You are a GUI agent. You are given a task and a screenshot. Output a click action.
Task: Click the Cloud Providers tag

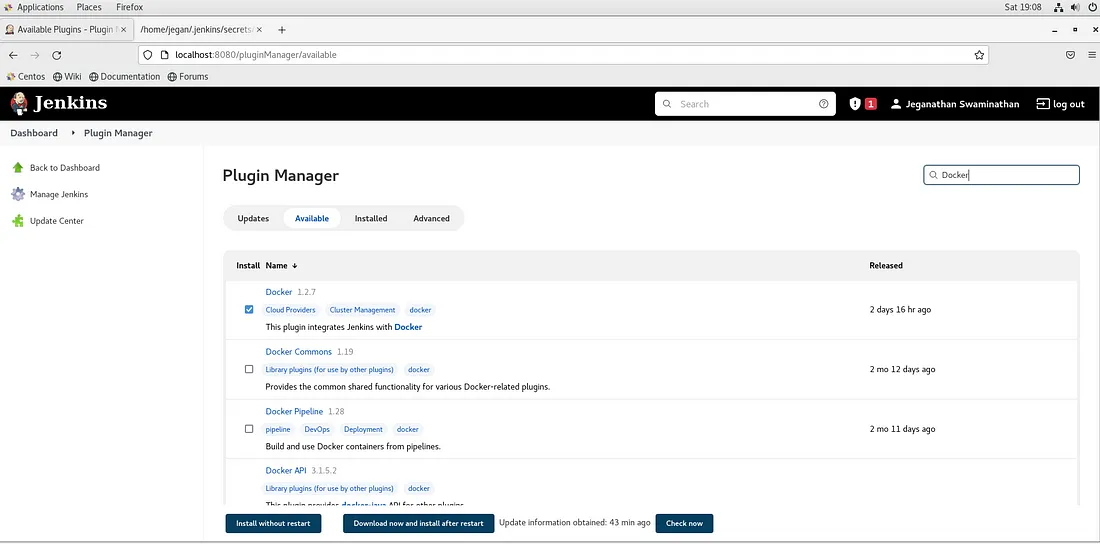click(x=290, y=310)
